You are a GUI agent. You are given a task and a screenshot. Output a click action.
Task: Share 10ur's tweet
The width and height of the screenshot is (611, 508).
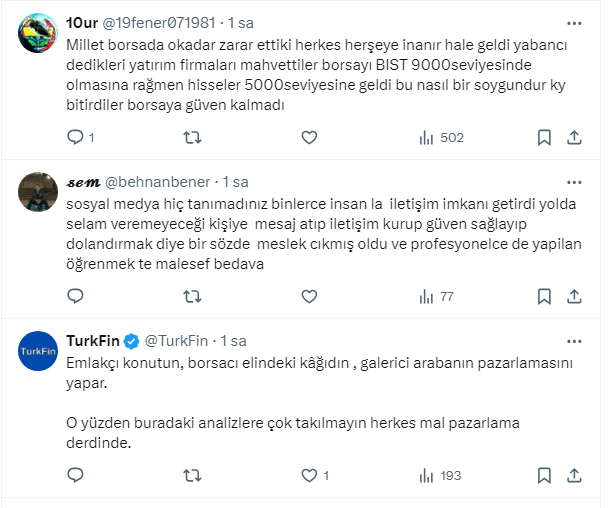[x=574, y=137]
